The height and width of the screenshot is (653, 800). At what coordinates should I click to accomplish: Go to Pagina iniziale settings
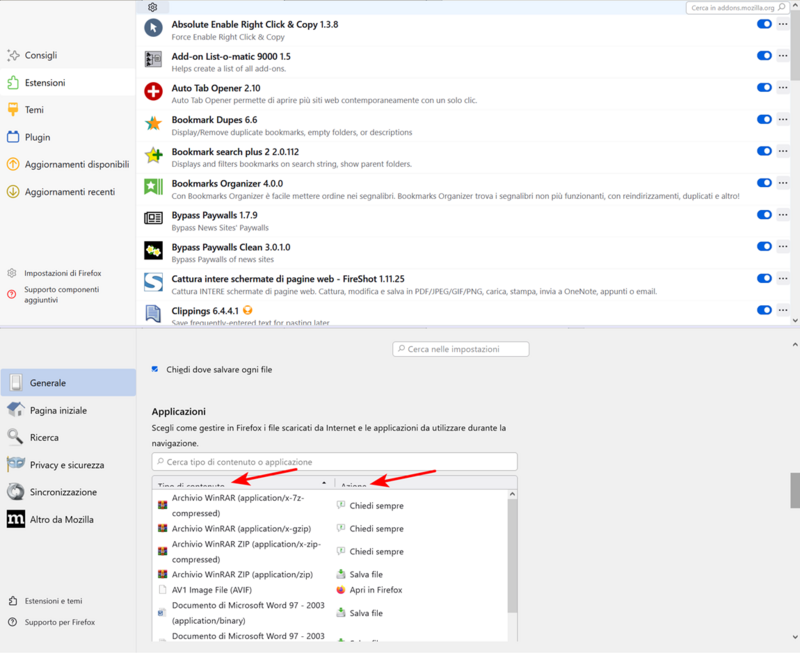[68, 410]
